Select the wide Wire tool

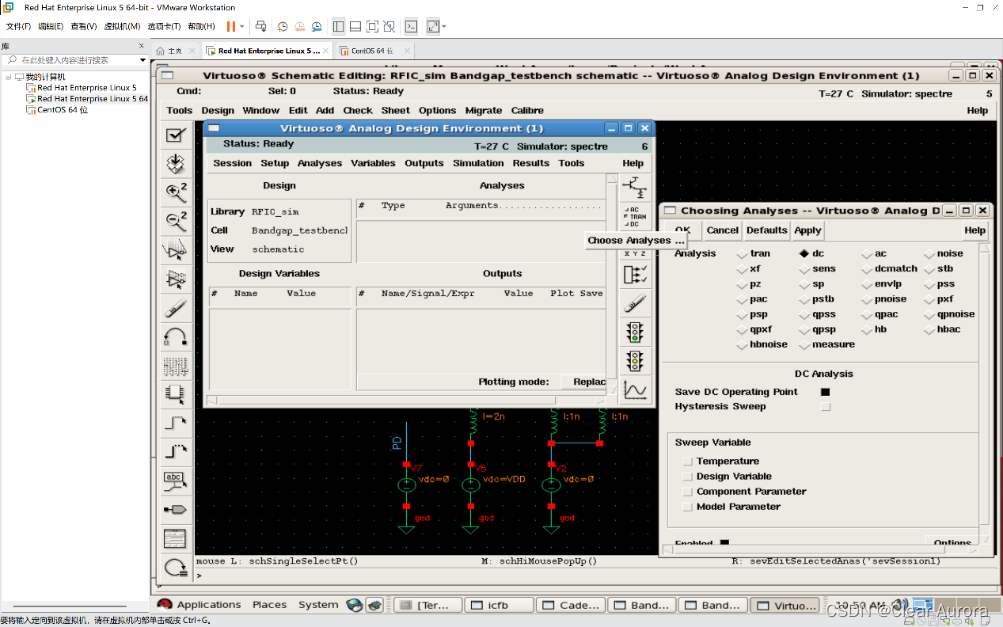coord(175,452)
